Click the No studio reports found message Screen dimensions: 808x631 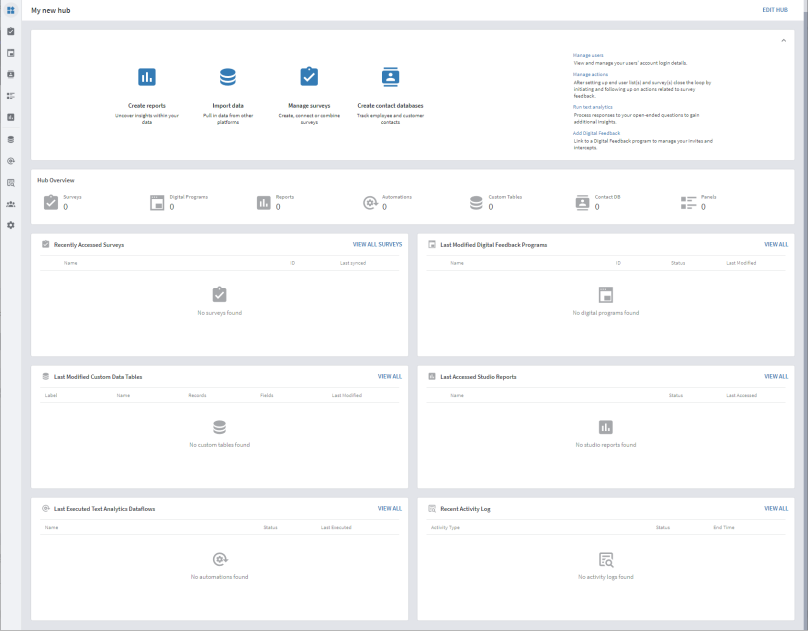tap(606, 445)
